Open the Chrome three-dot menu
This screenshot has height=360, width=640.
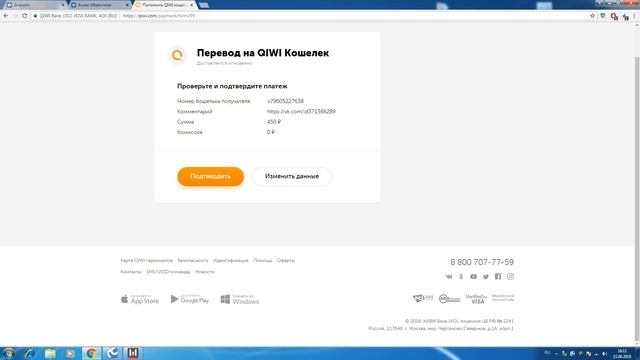[x=635, y=16]
